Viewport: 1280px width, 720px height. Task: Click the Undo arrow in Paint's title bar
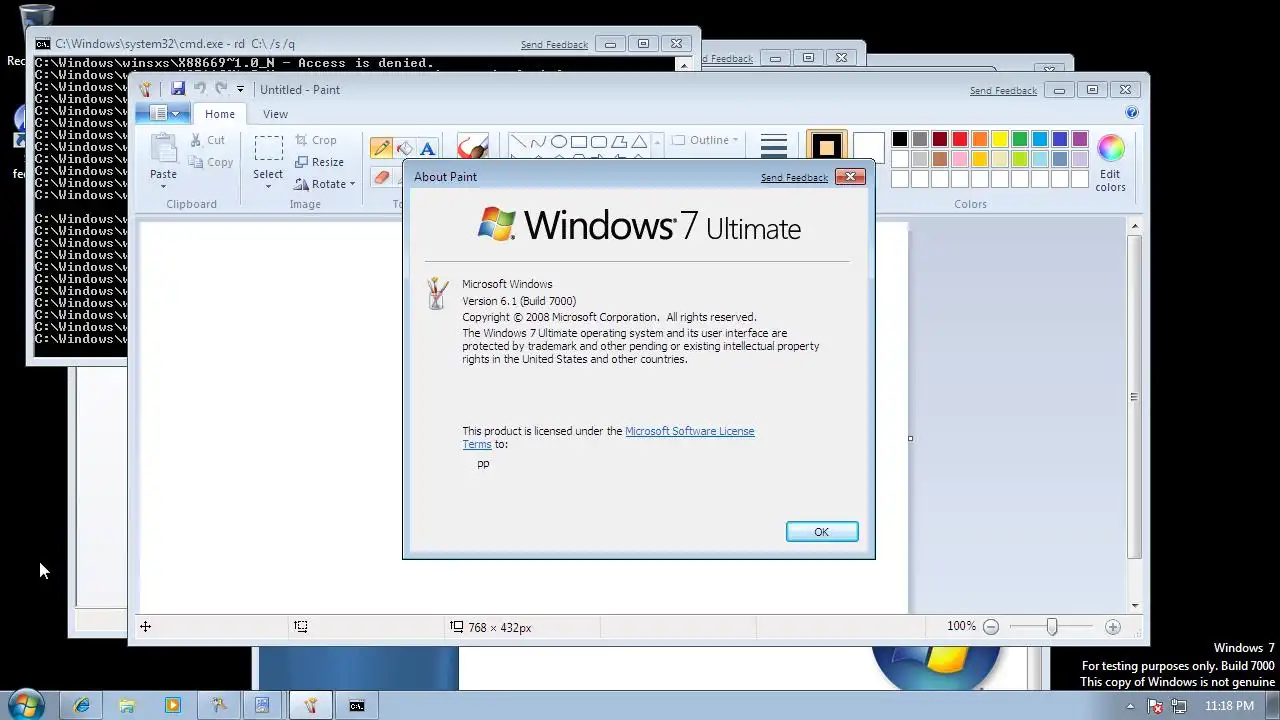tap(199, 89)
